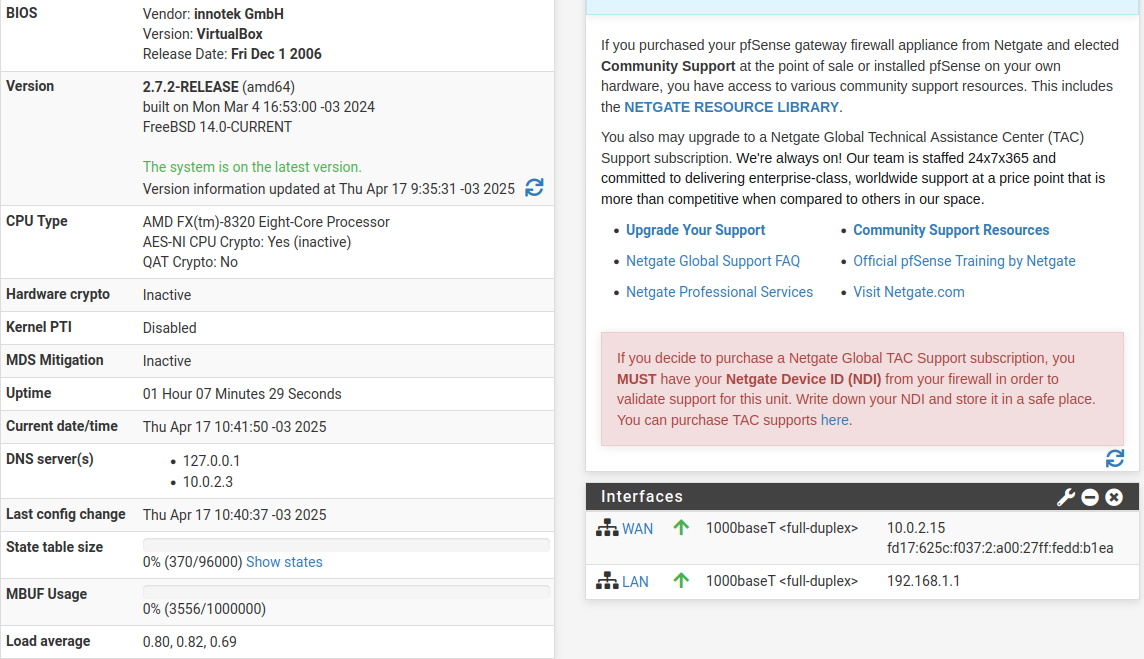Follow Upgrade Your Support link
The image size is (1144, 659).
click(x=695, y=230)
